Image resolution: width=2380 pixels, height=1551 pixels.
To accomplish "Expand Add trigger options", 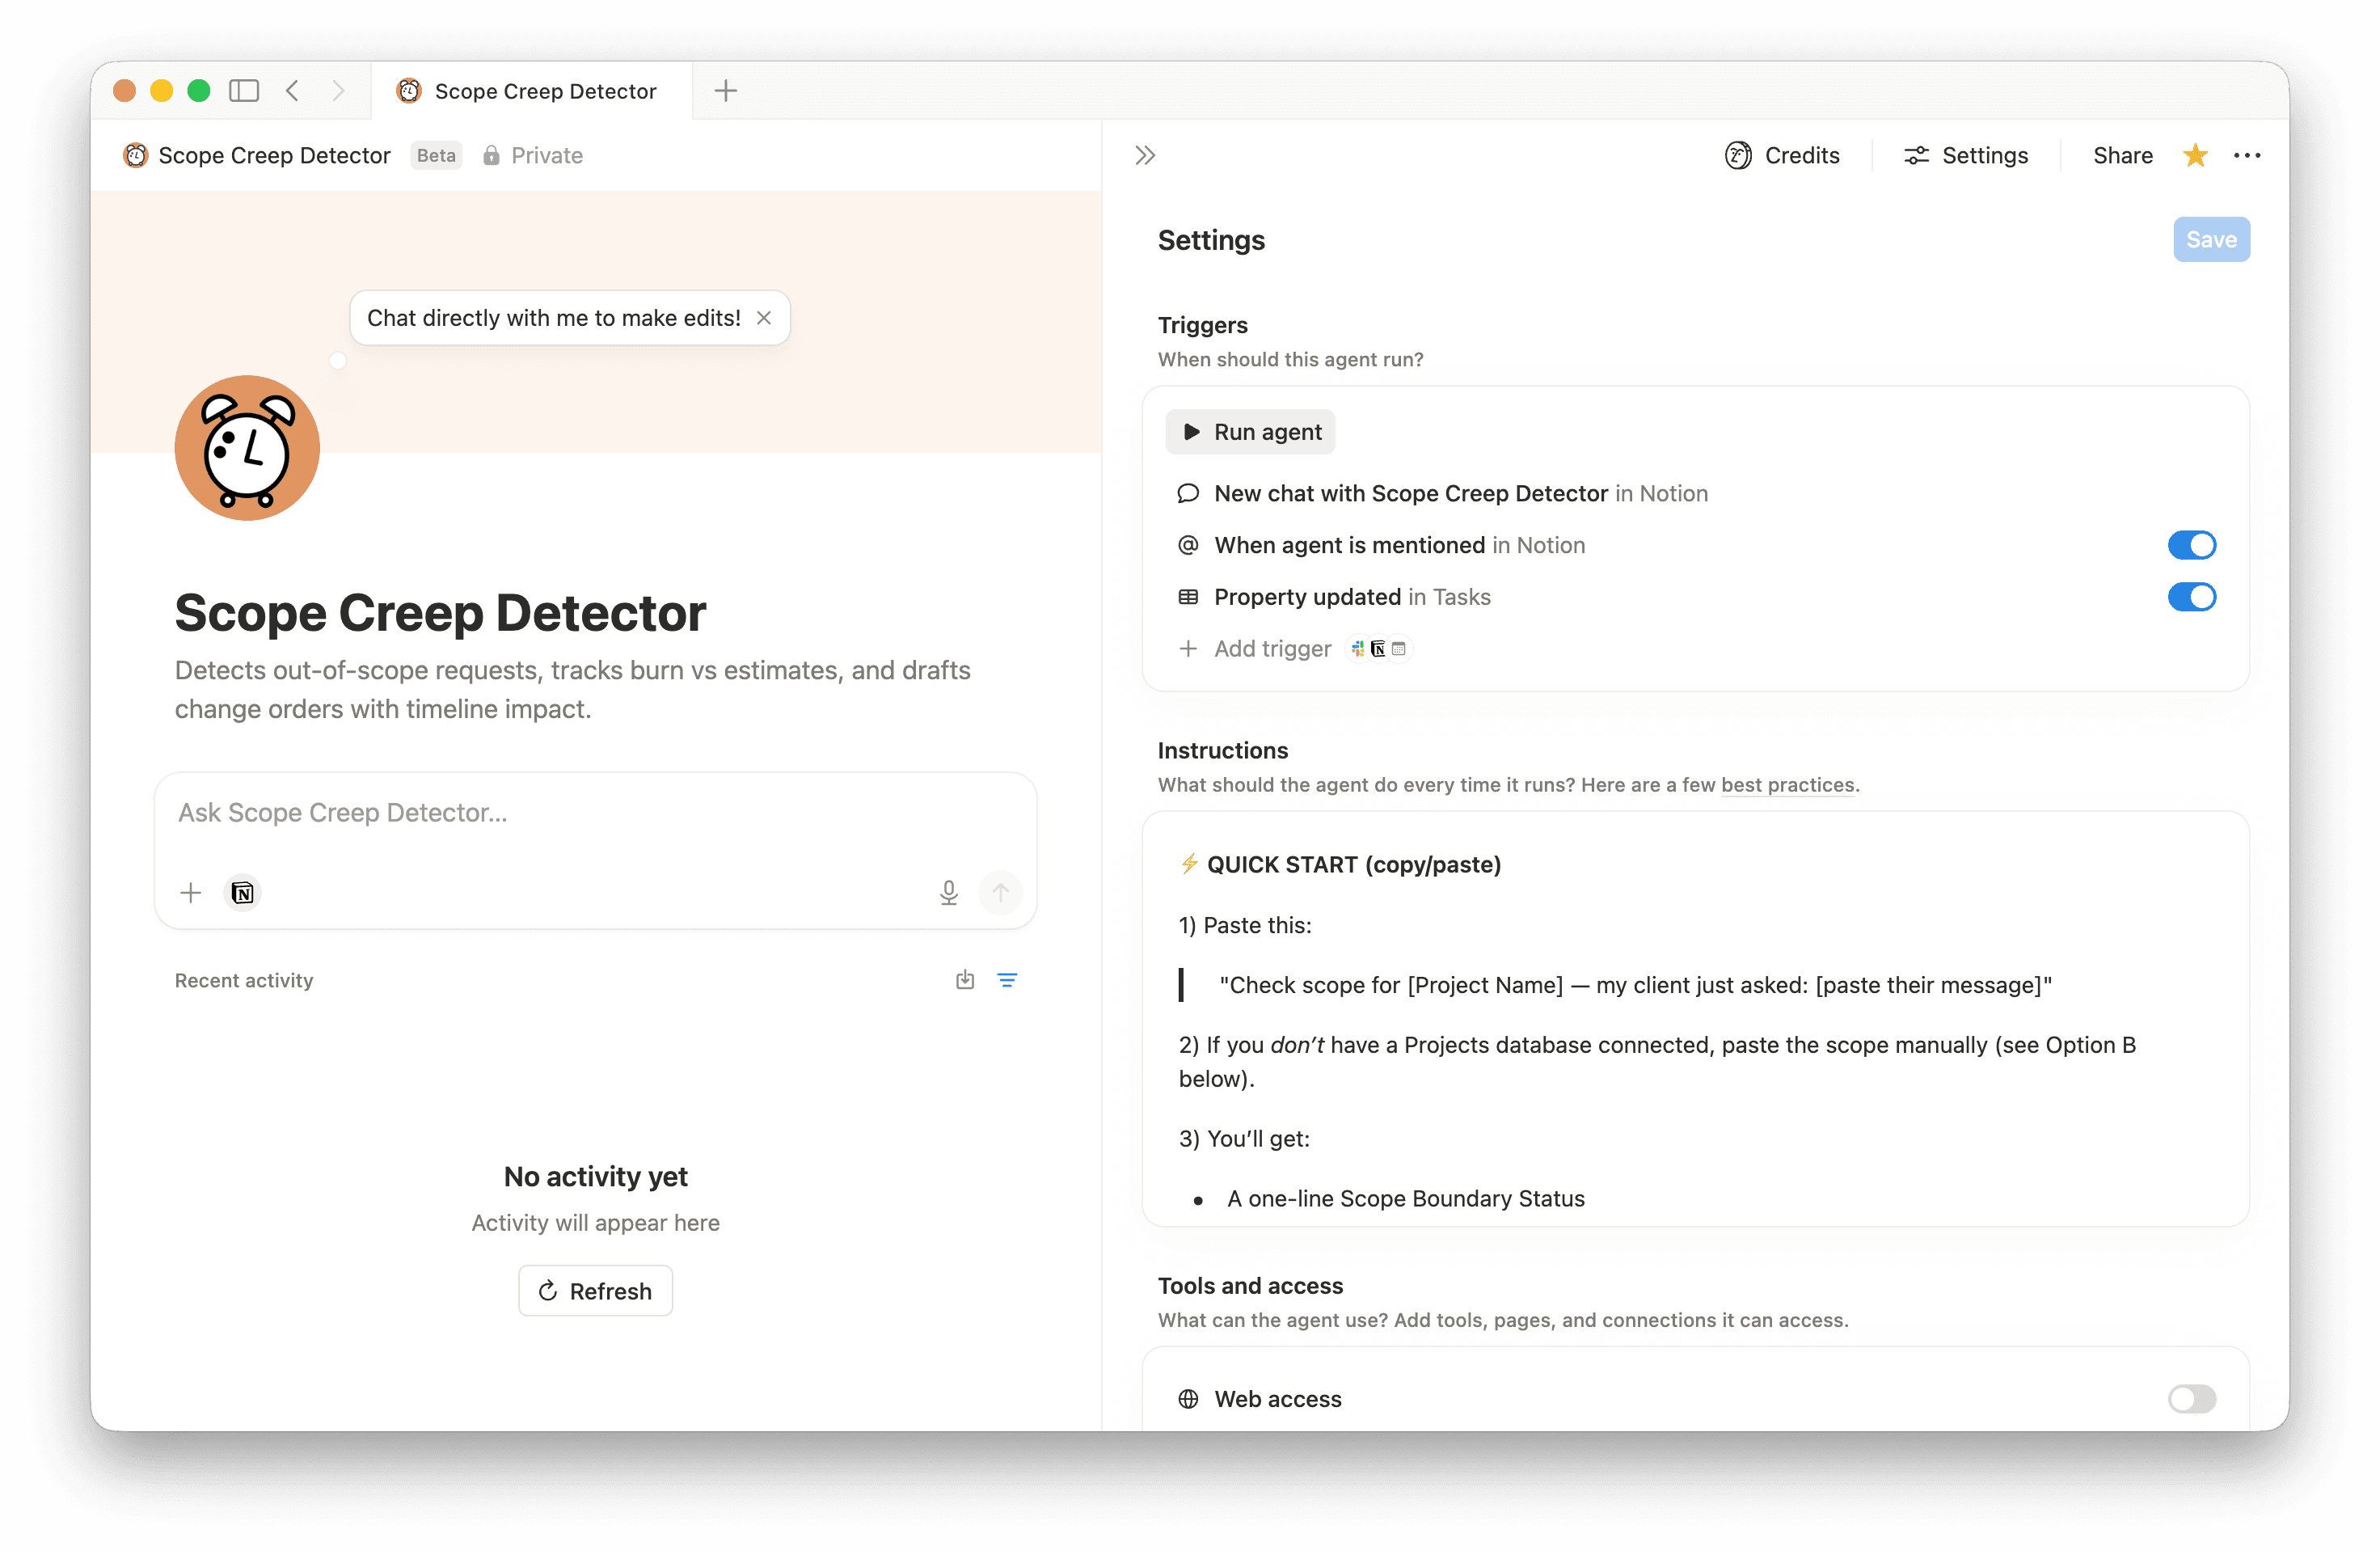I will pos(1254,649).
